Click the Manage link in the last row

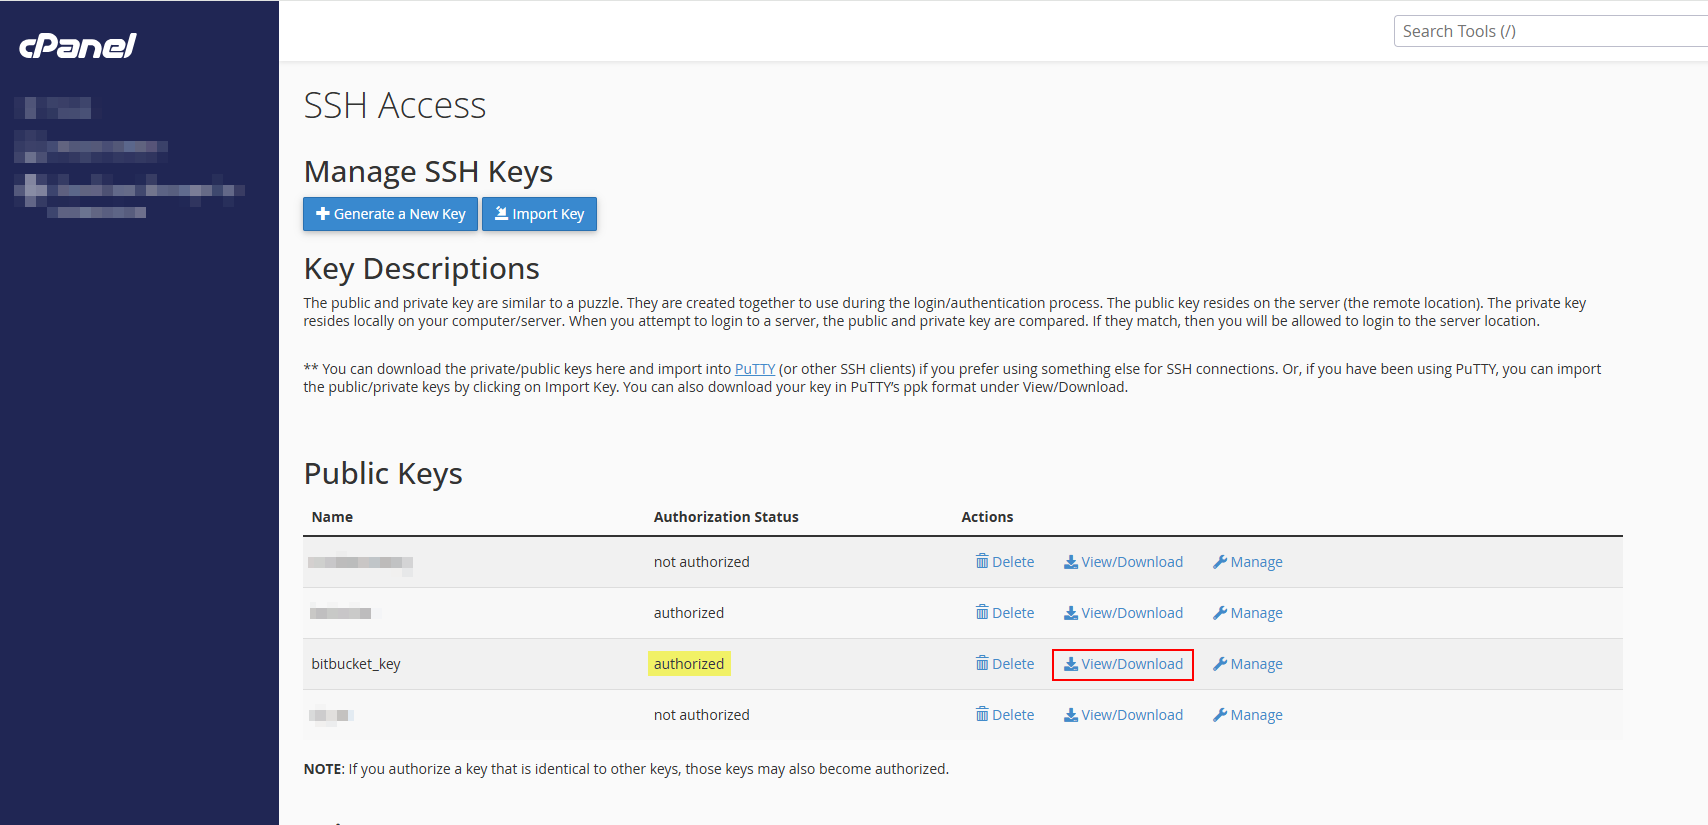click(x=1248, y=715)
